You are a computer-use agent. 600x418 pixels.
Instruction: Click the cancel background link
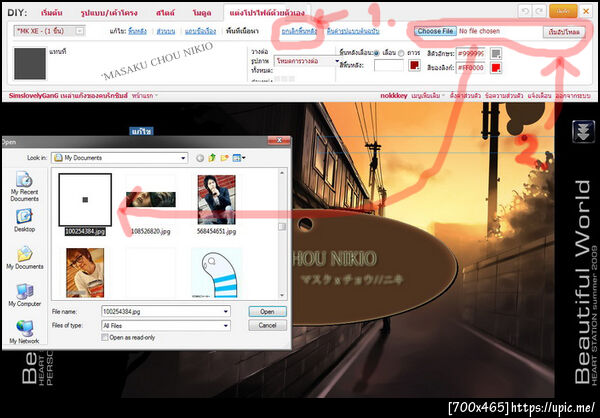coord(299,31)
